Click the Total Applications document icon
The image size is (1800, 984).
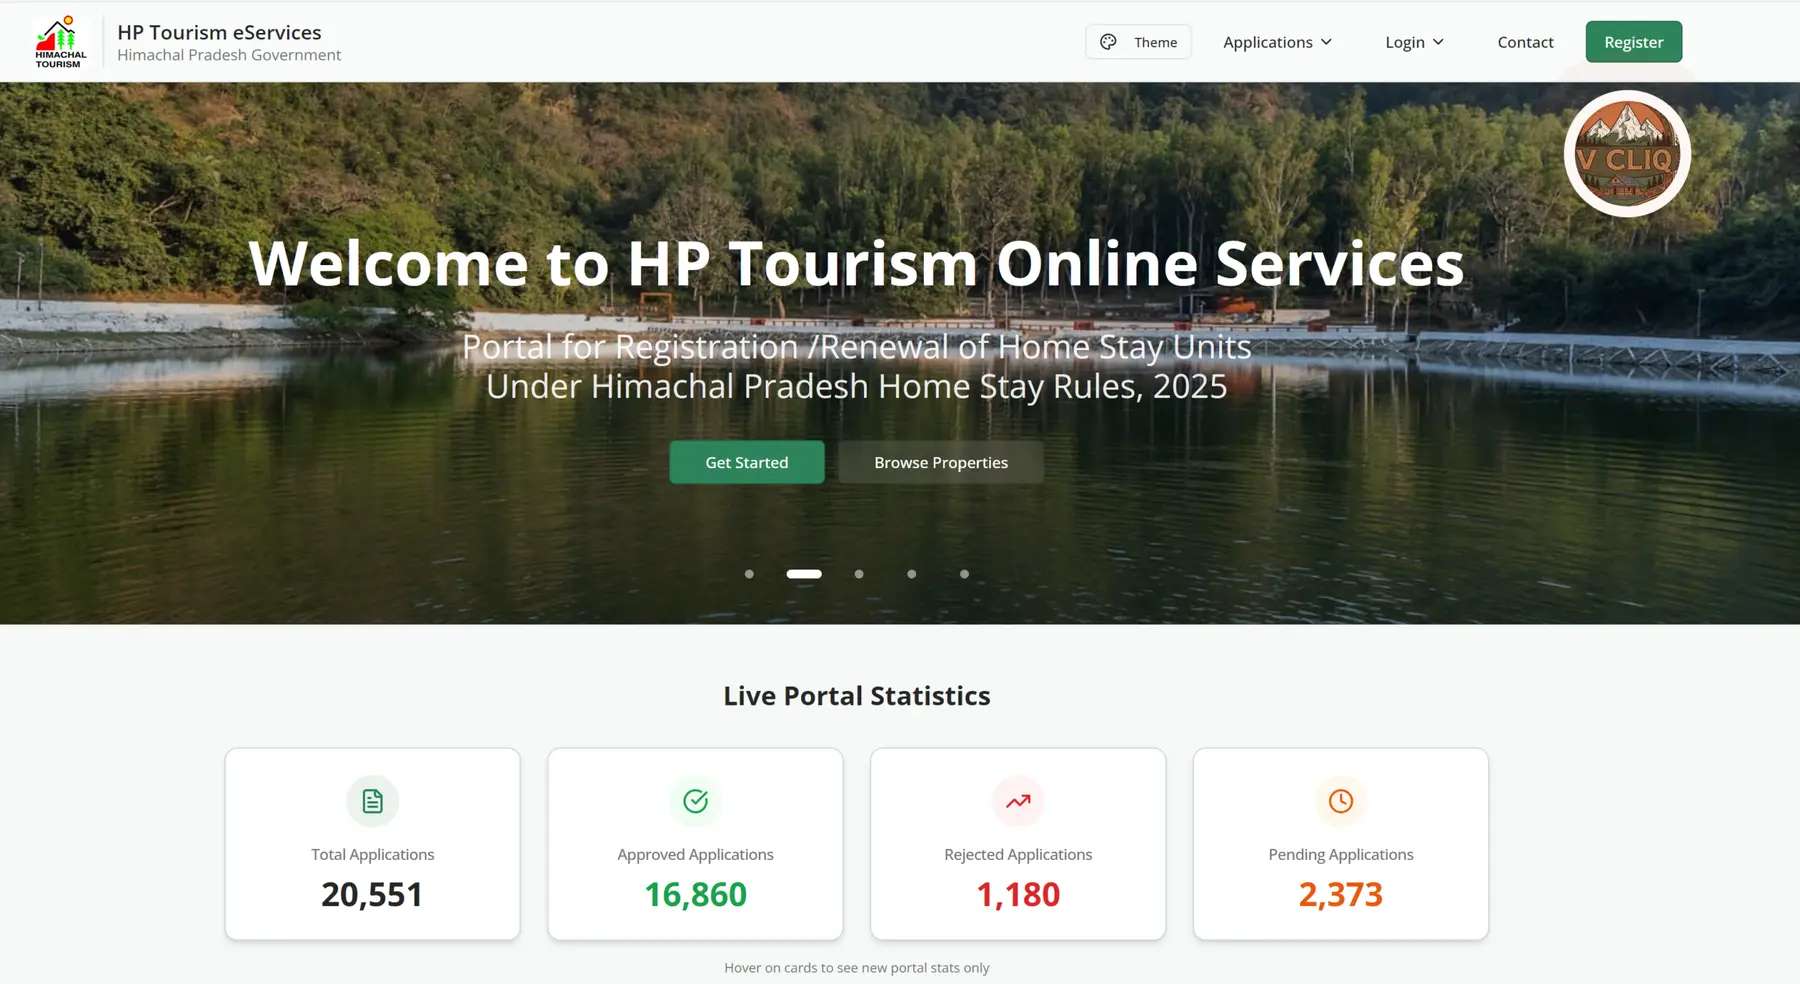(x=372, y=801)
